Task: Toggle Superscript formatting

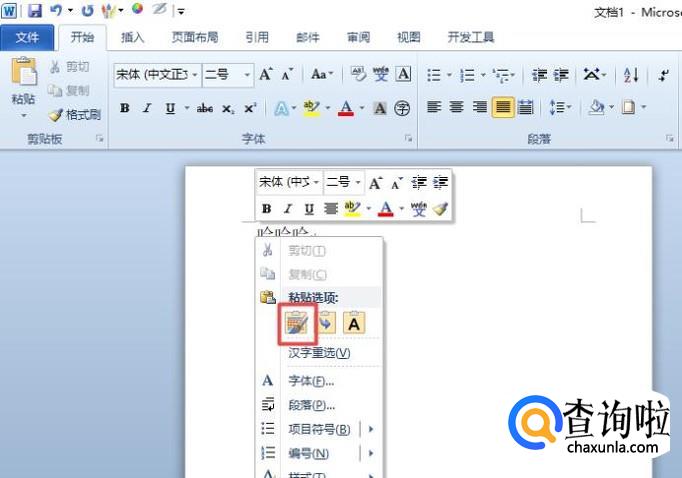Action: [x=250, y=108]
